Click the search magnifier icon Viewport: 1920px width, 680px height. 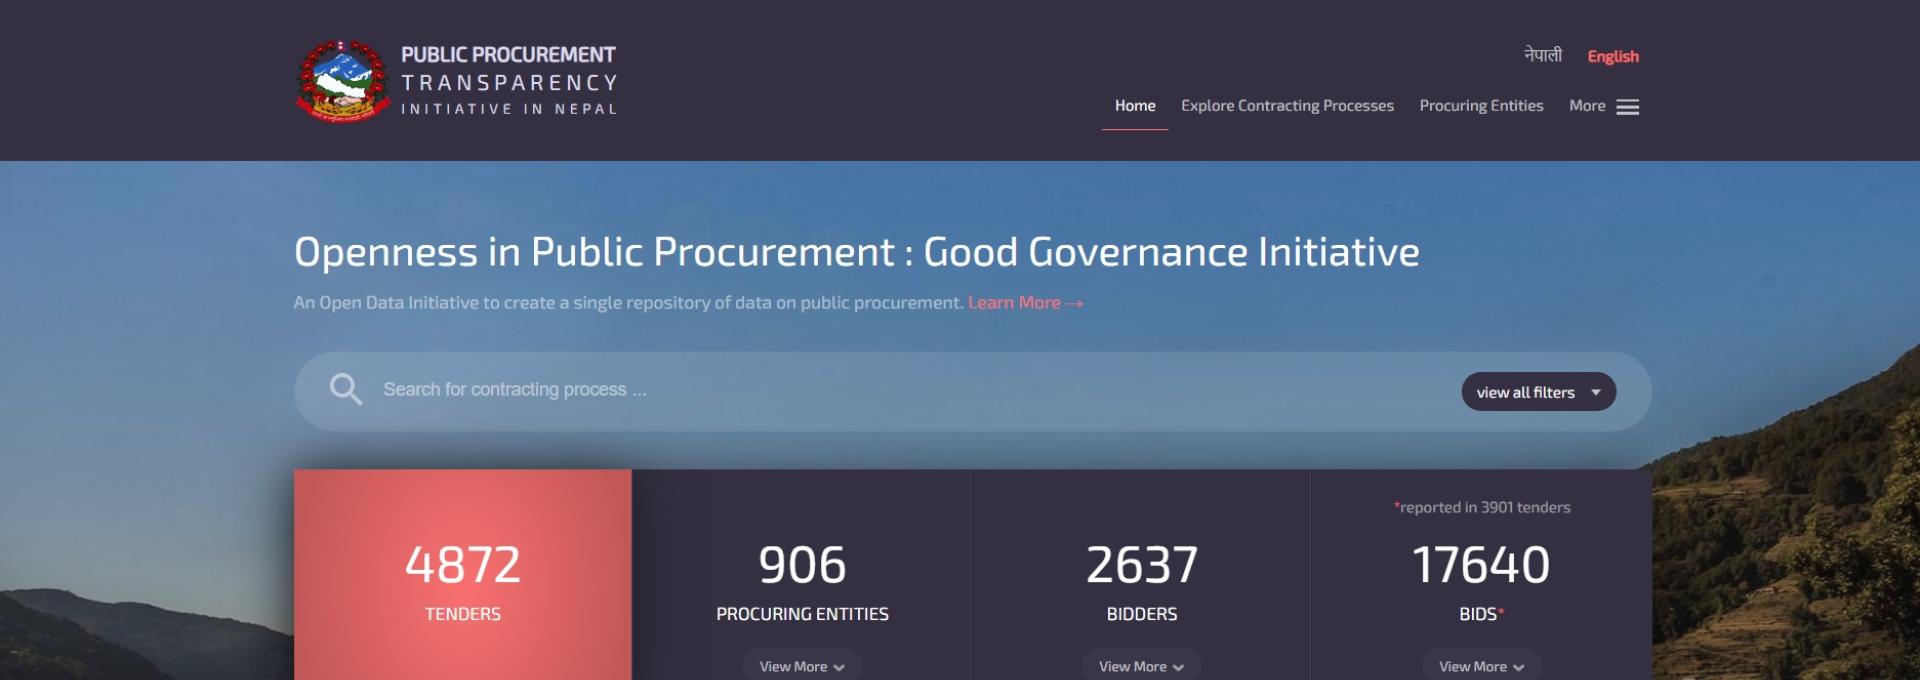pos(346,389)
